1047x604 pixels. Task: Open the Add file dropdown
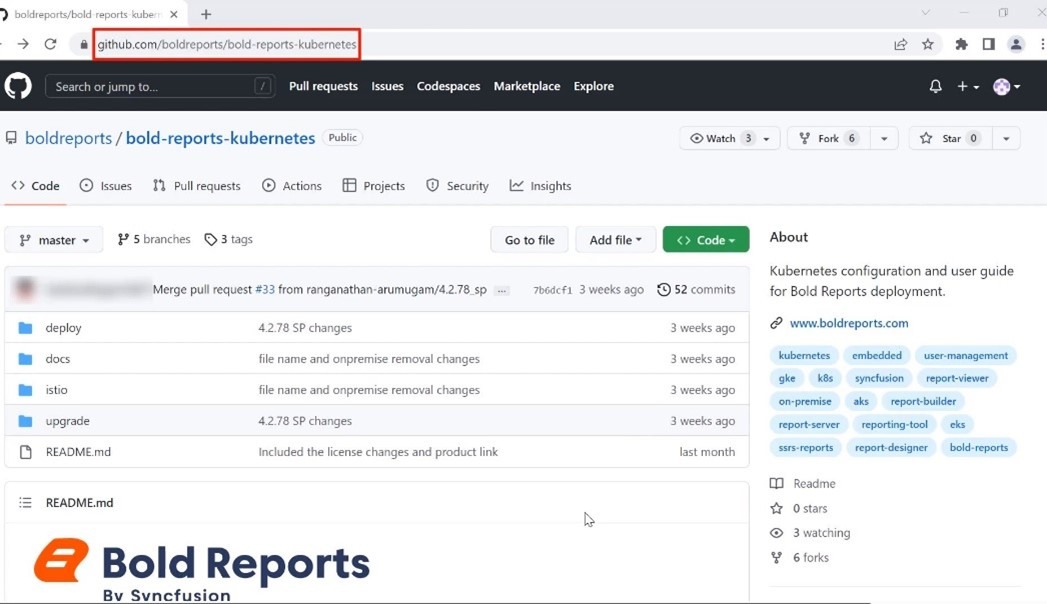pos(615,239)
